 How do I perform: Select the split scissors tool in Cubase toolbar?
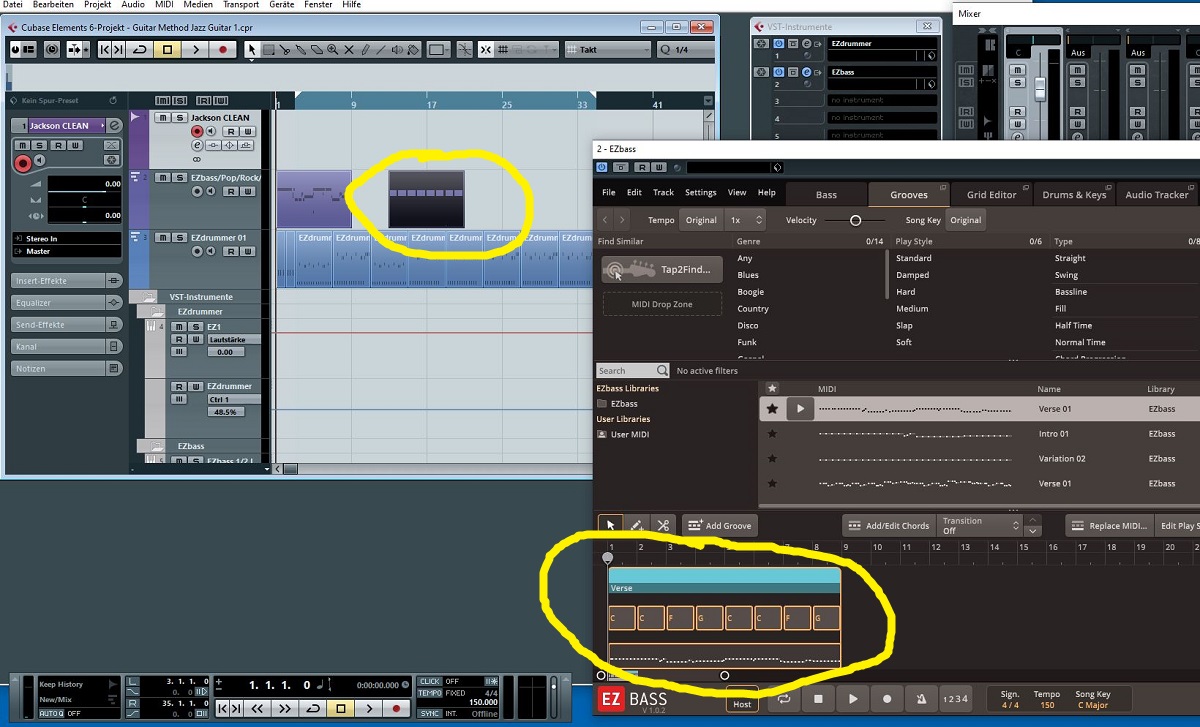[284, 49]
